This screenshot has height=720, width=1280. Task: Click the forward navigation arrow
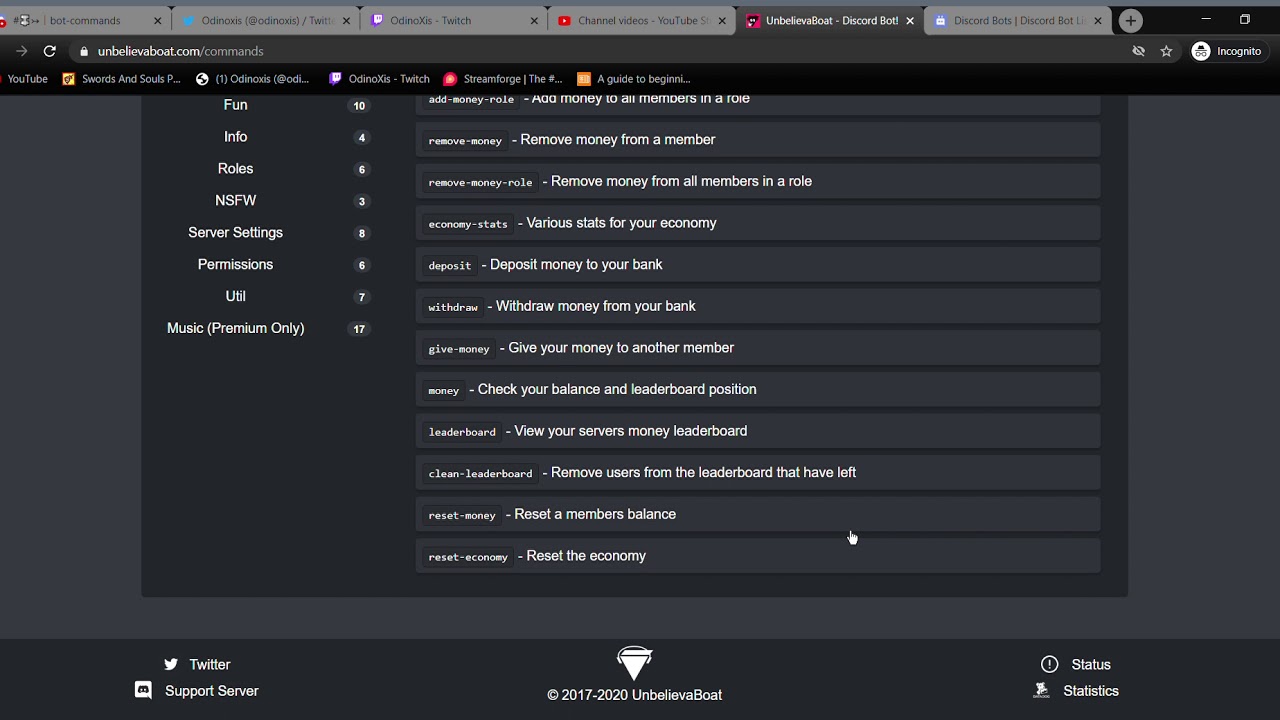click(x=21, y=51)
